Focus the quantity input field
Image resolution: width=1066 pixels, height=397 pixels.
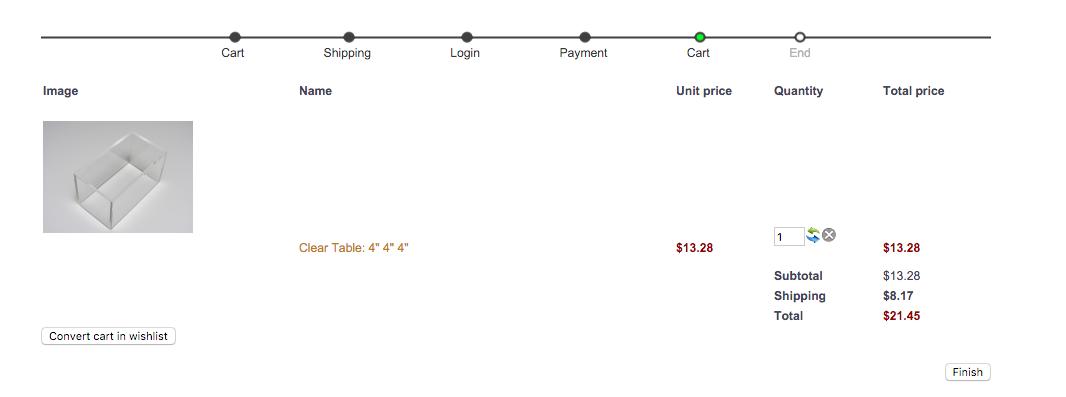(789, 237)
